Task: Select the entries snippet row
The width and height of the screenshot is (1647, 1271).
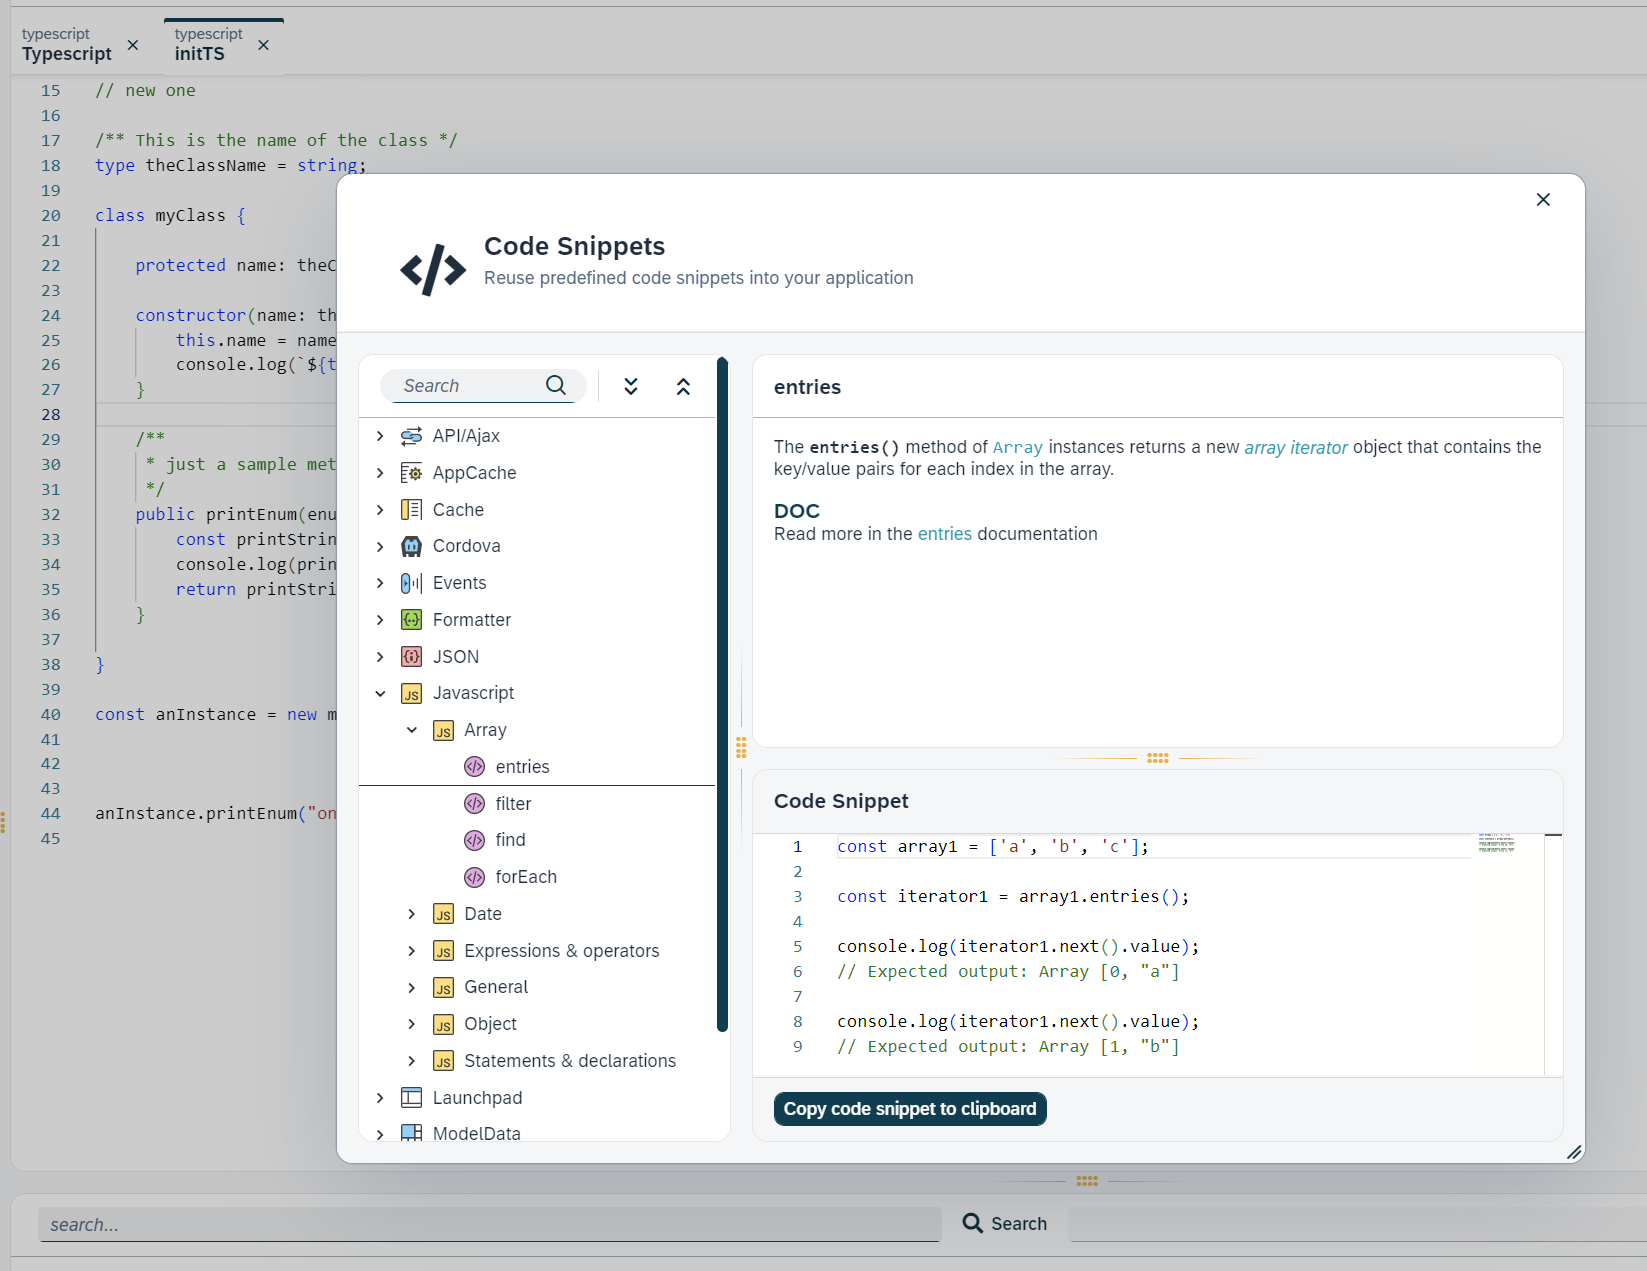Action: pyautogui.click(x=537, y=767)
